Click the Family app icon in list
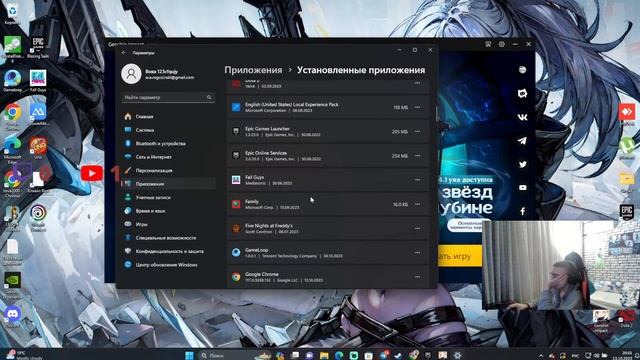Viewport: 640px width, 360px height. 236,204
